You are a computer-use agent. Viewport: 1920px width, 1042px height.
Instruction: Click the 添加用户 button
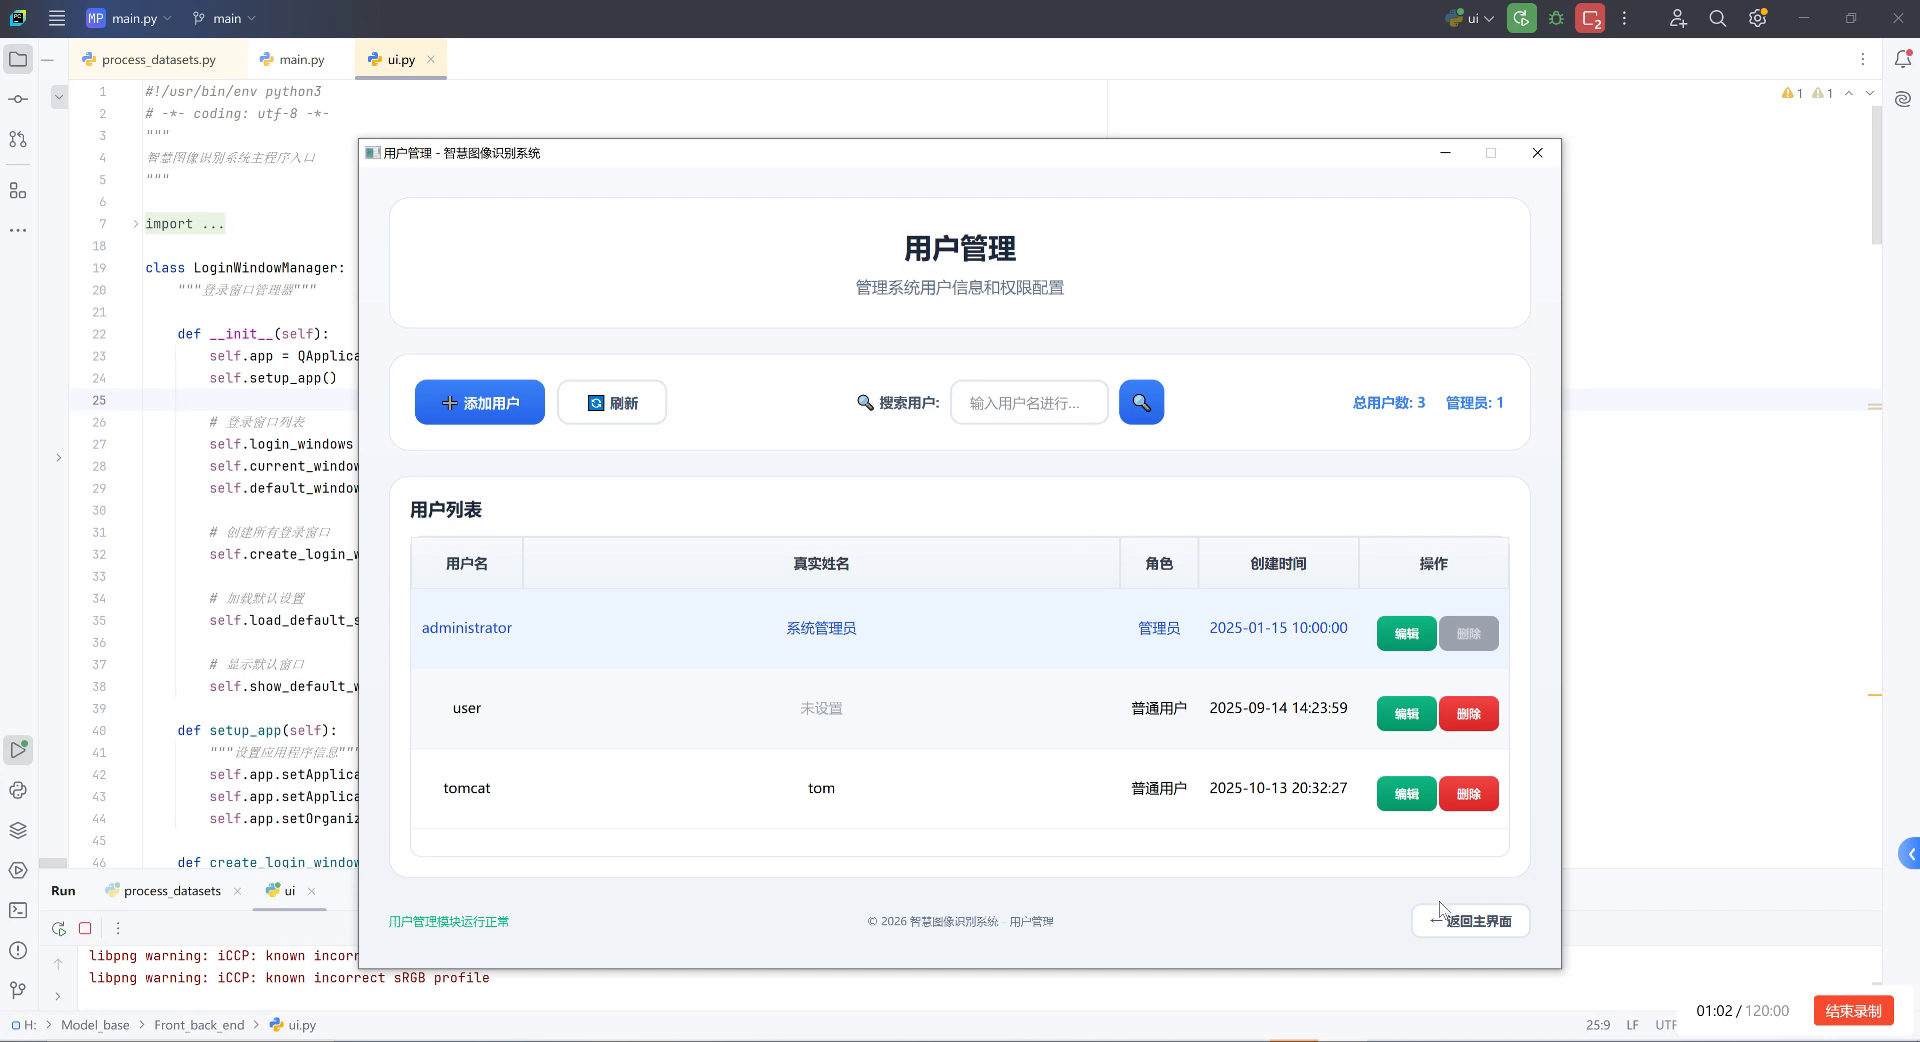point(479,402)
